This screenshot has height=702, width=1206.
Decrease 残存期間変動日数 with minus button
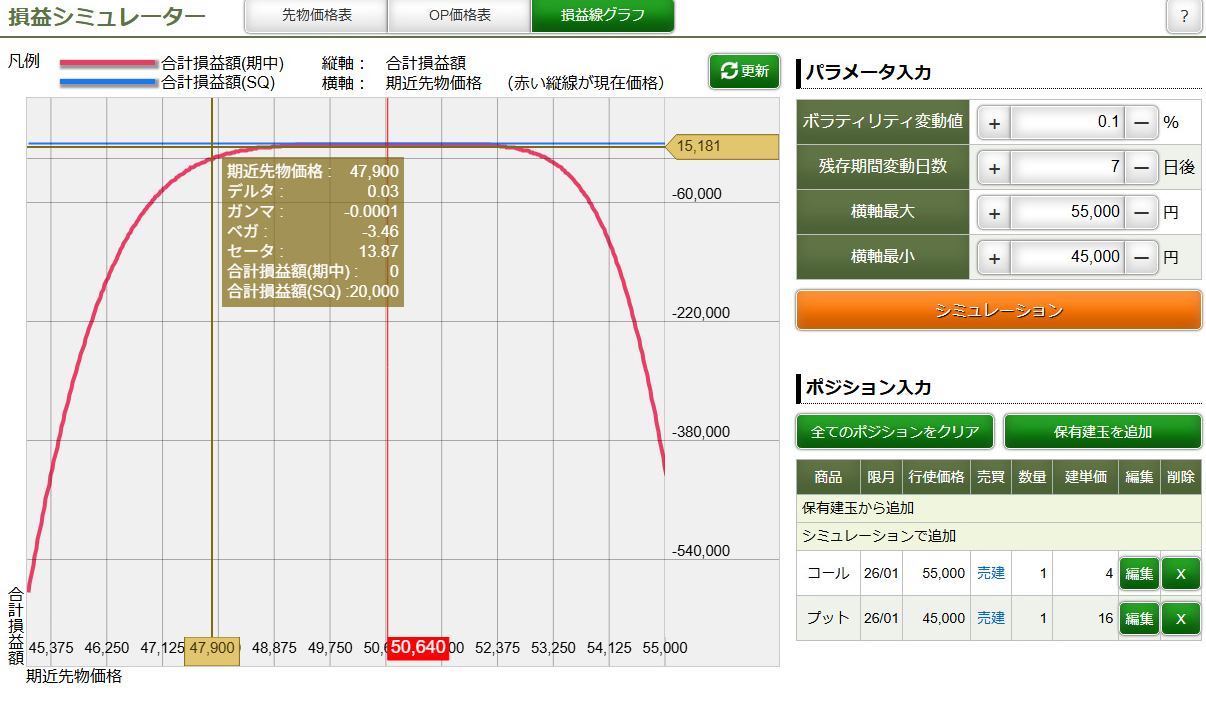point(1141,168)
